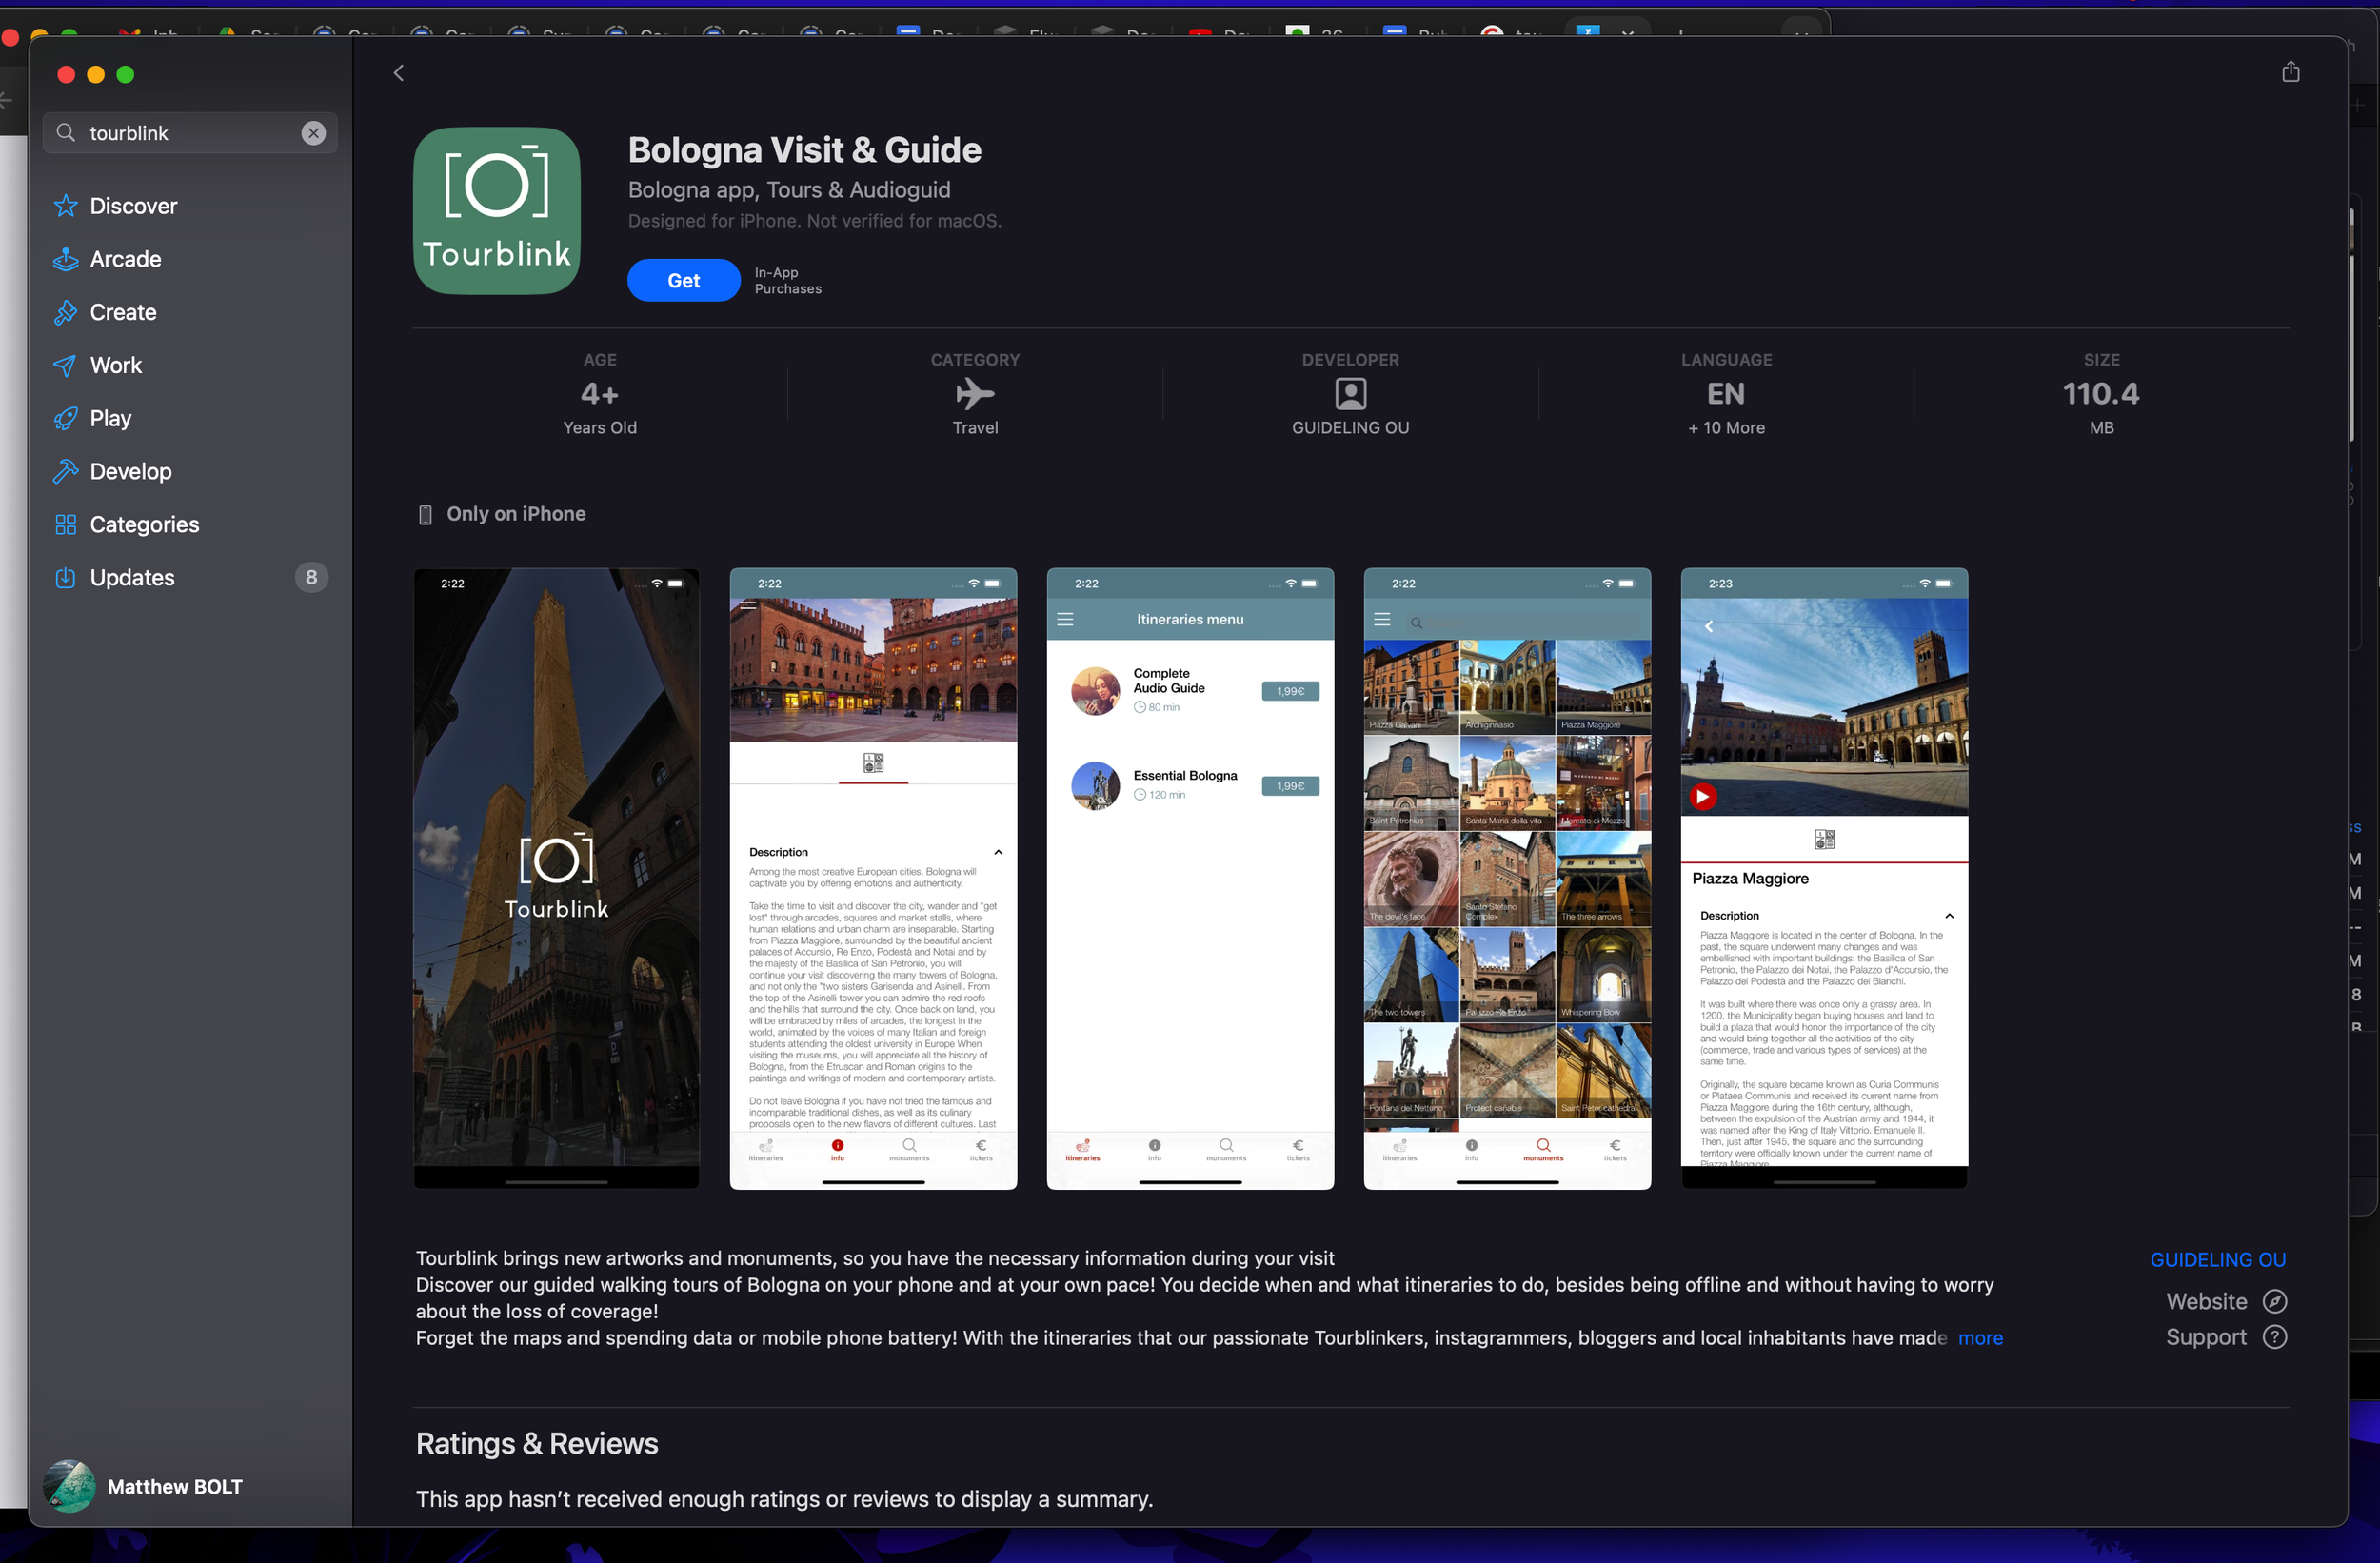The height and width of the screenshot is (1563, 2380).
Task: Open the Itineraries menu screenshot thumbnail
Action: [1190, 877]
